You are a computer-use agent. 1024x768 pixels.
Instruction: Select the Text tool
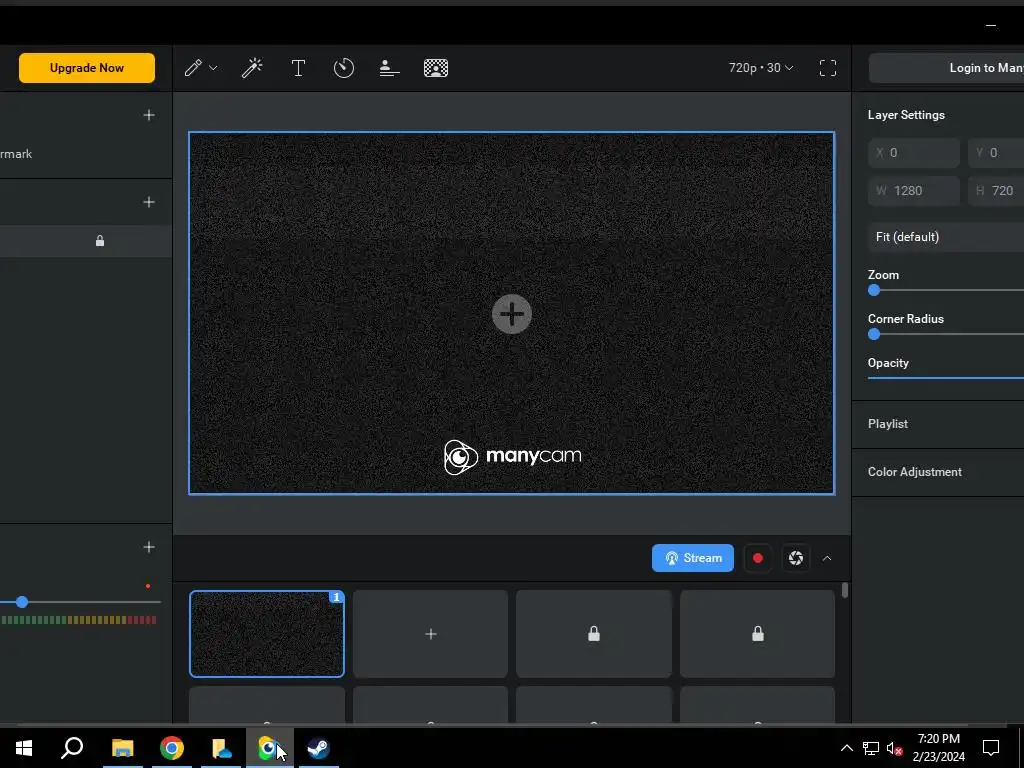click(298, 68)
